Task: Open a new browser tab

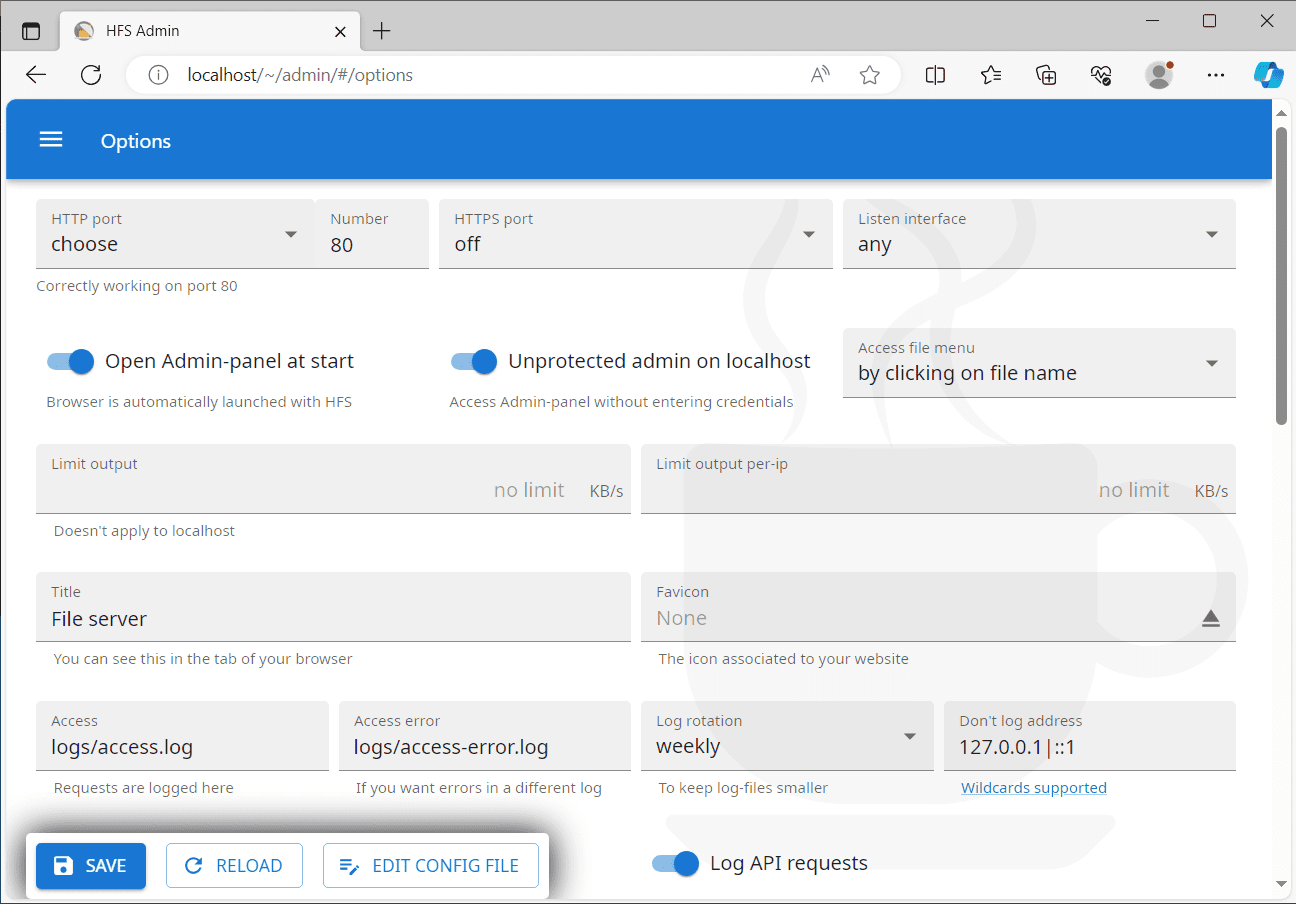Action: tap(381, 31)
